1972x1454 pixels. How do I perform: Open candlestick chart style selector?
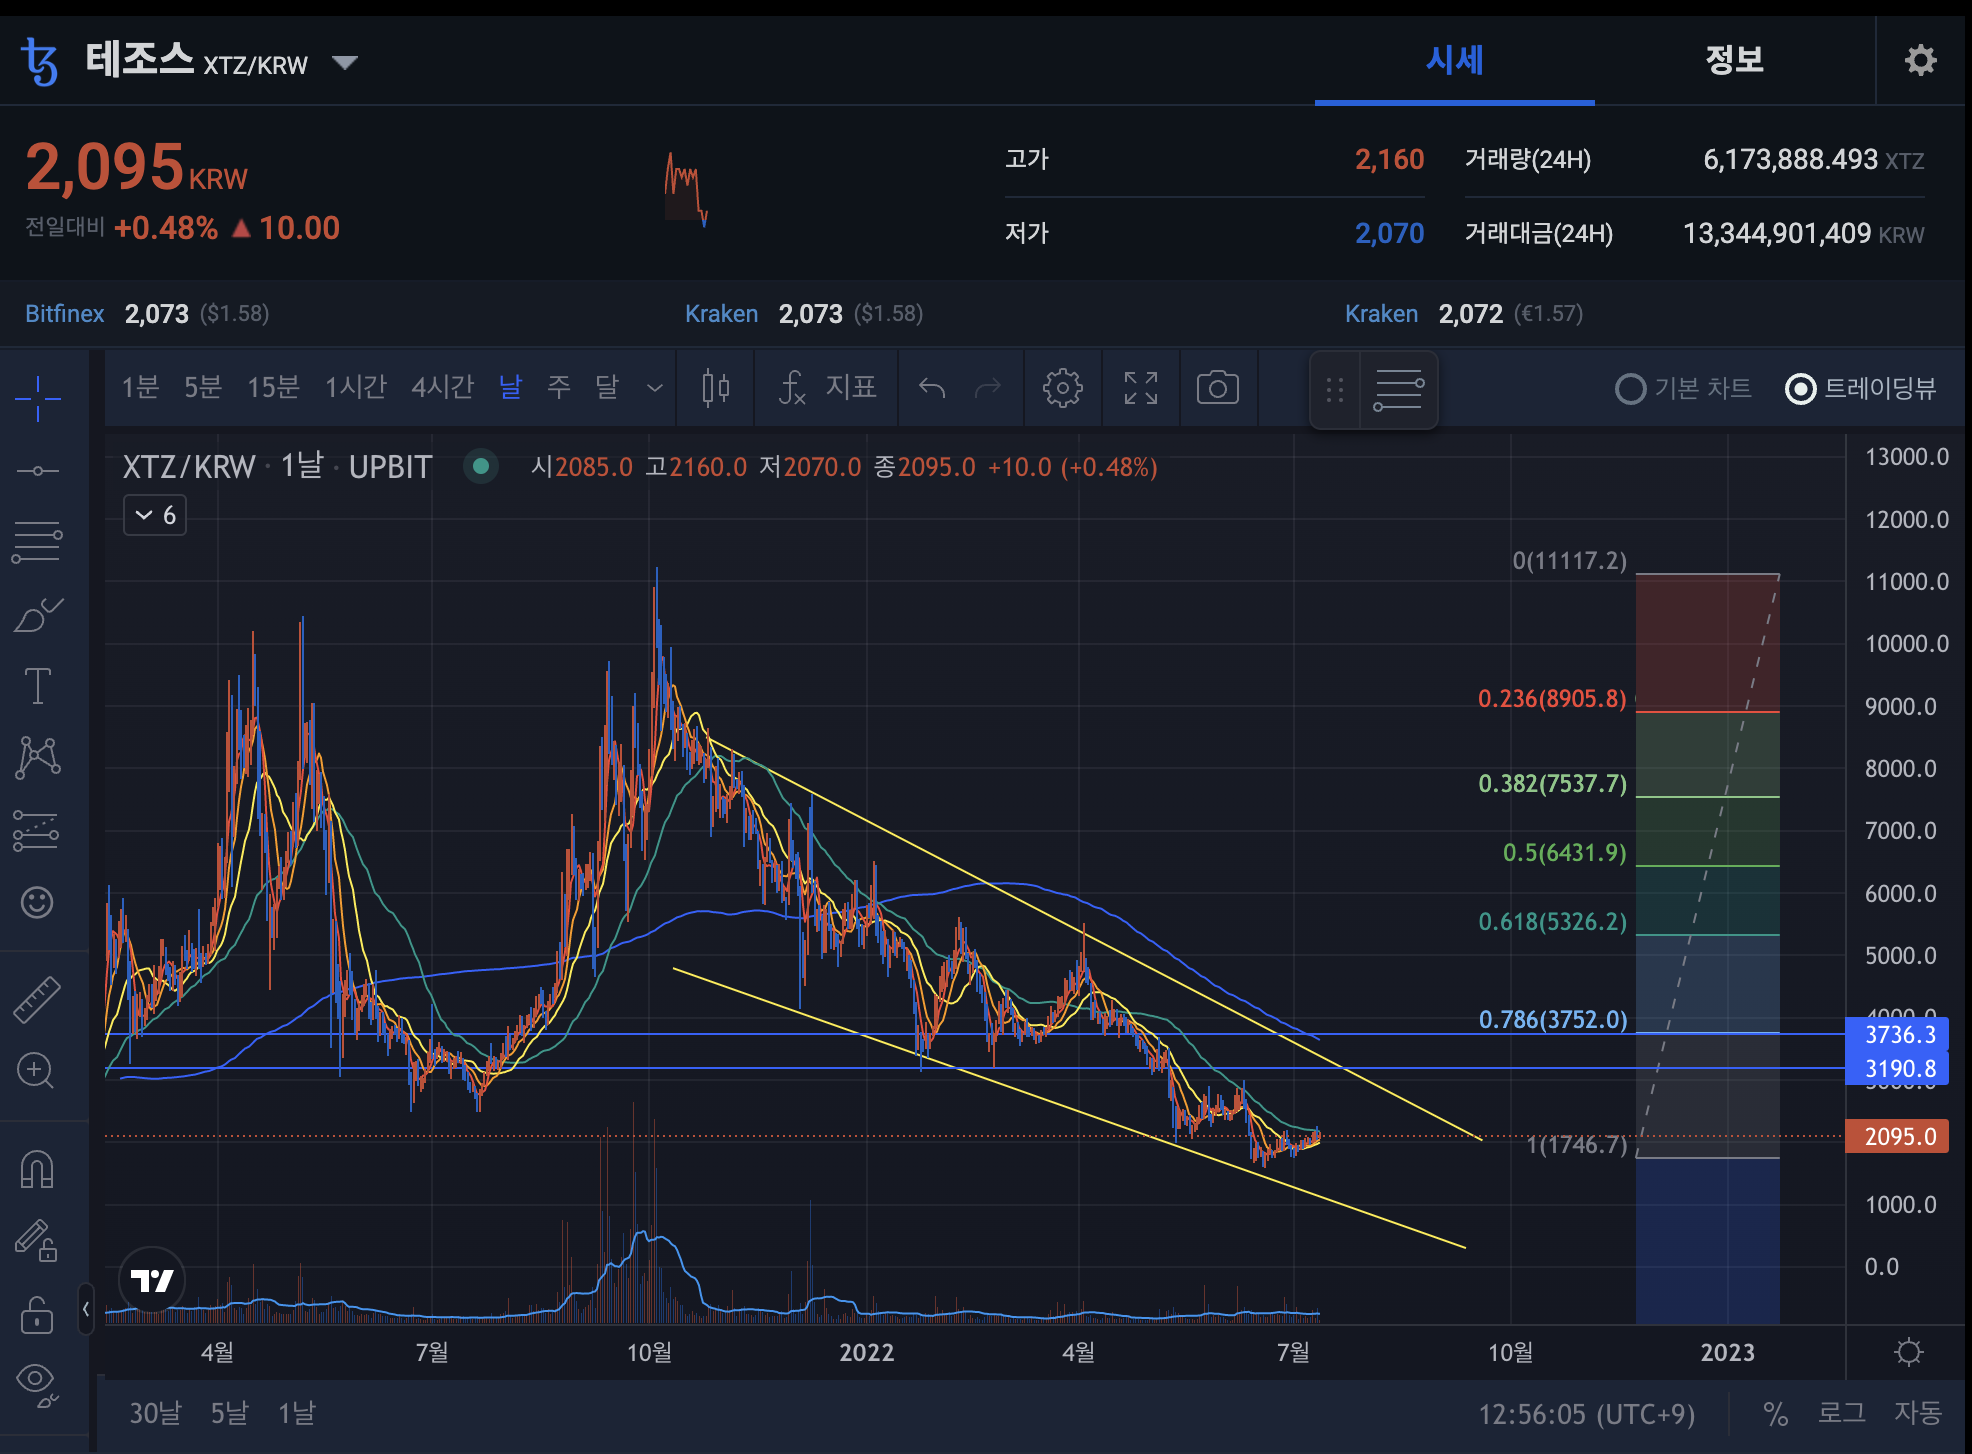[715, 388]
